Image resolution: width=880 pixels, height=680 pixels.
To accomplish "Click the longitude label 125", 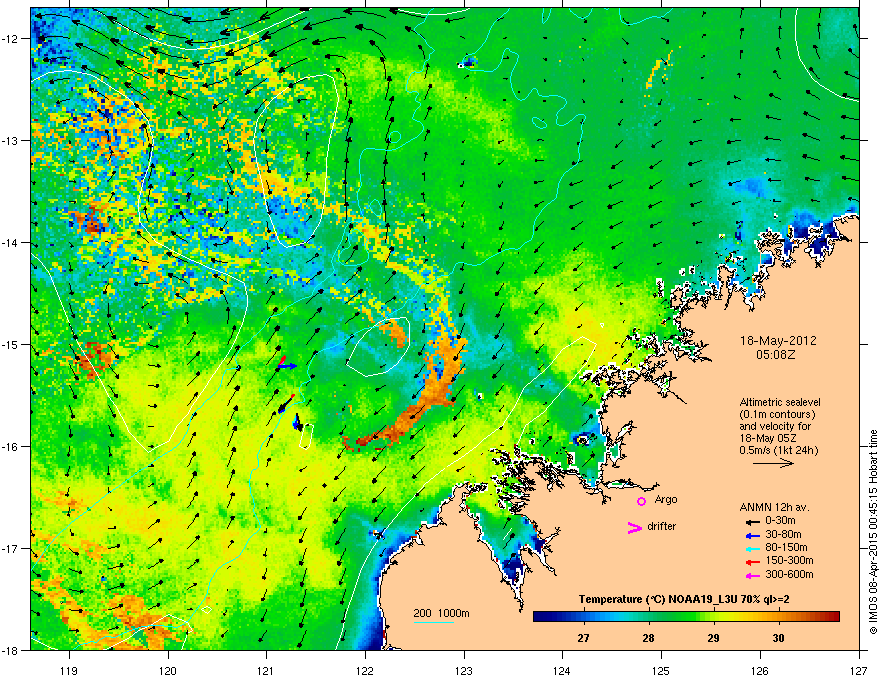I will (661, 670).
